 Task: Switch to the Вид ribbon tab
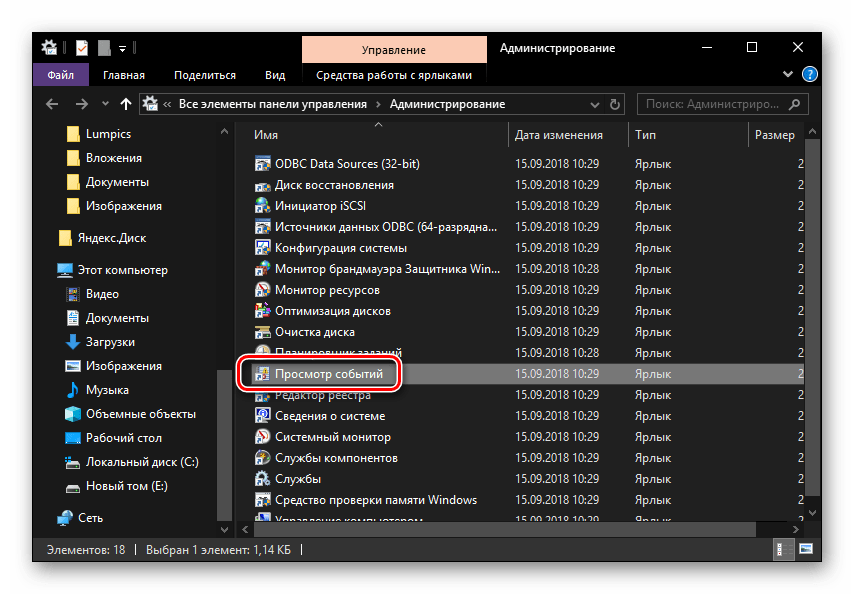275,75
